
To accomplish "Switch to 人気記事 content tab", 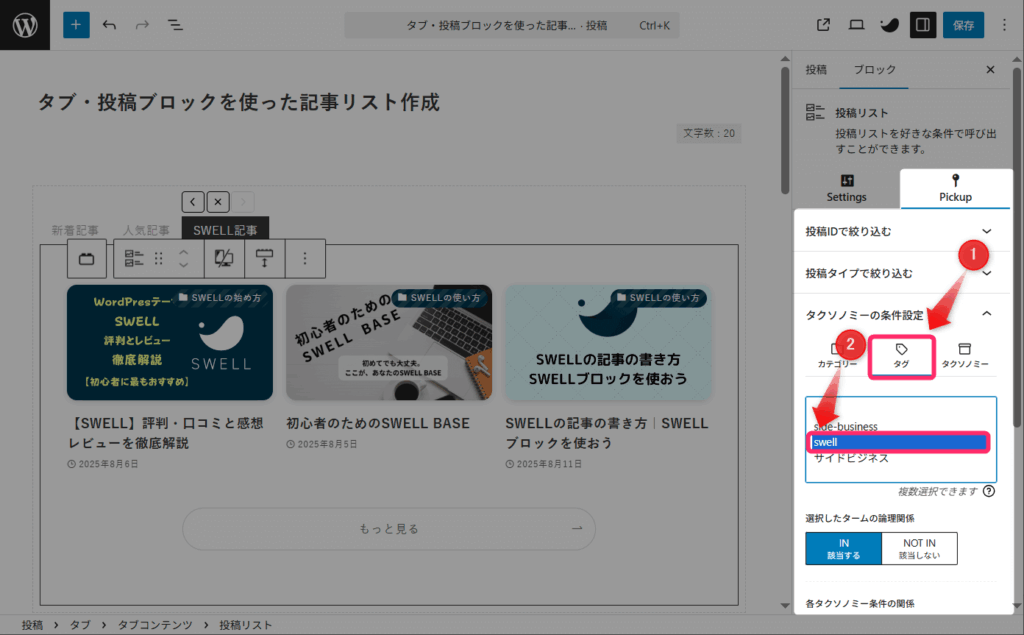I will tap(146, 230).
